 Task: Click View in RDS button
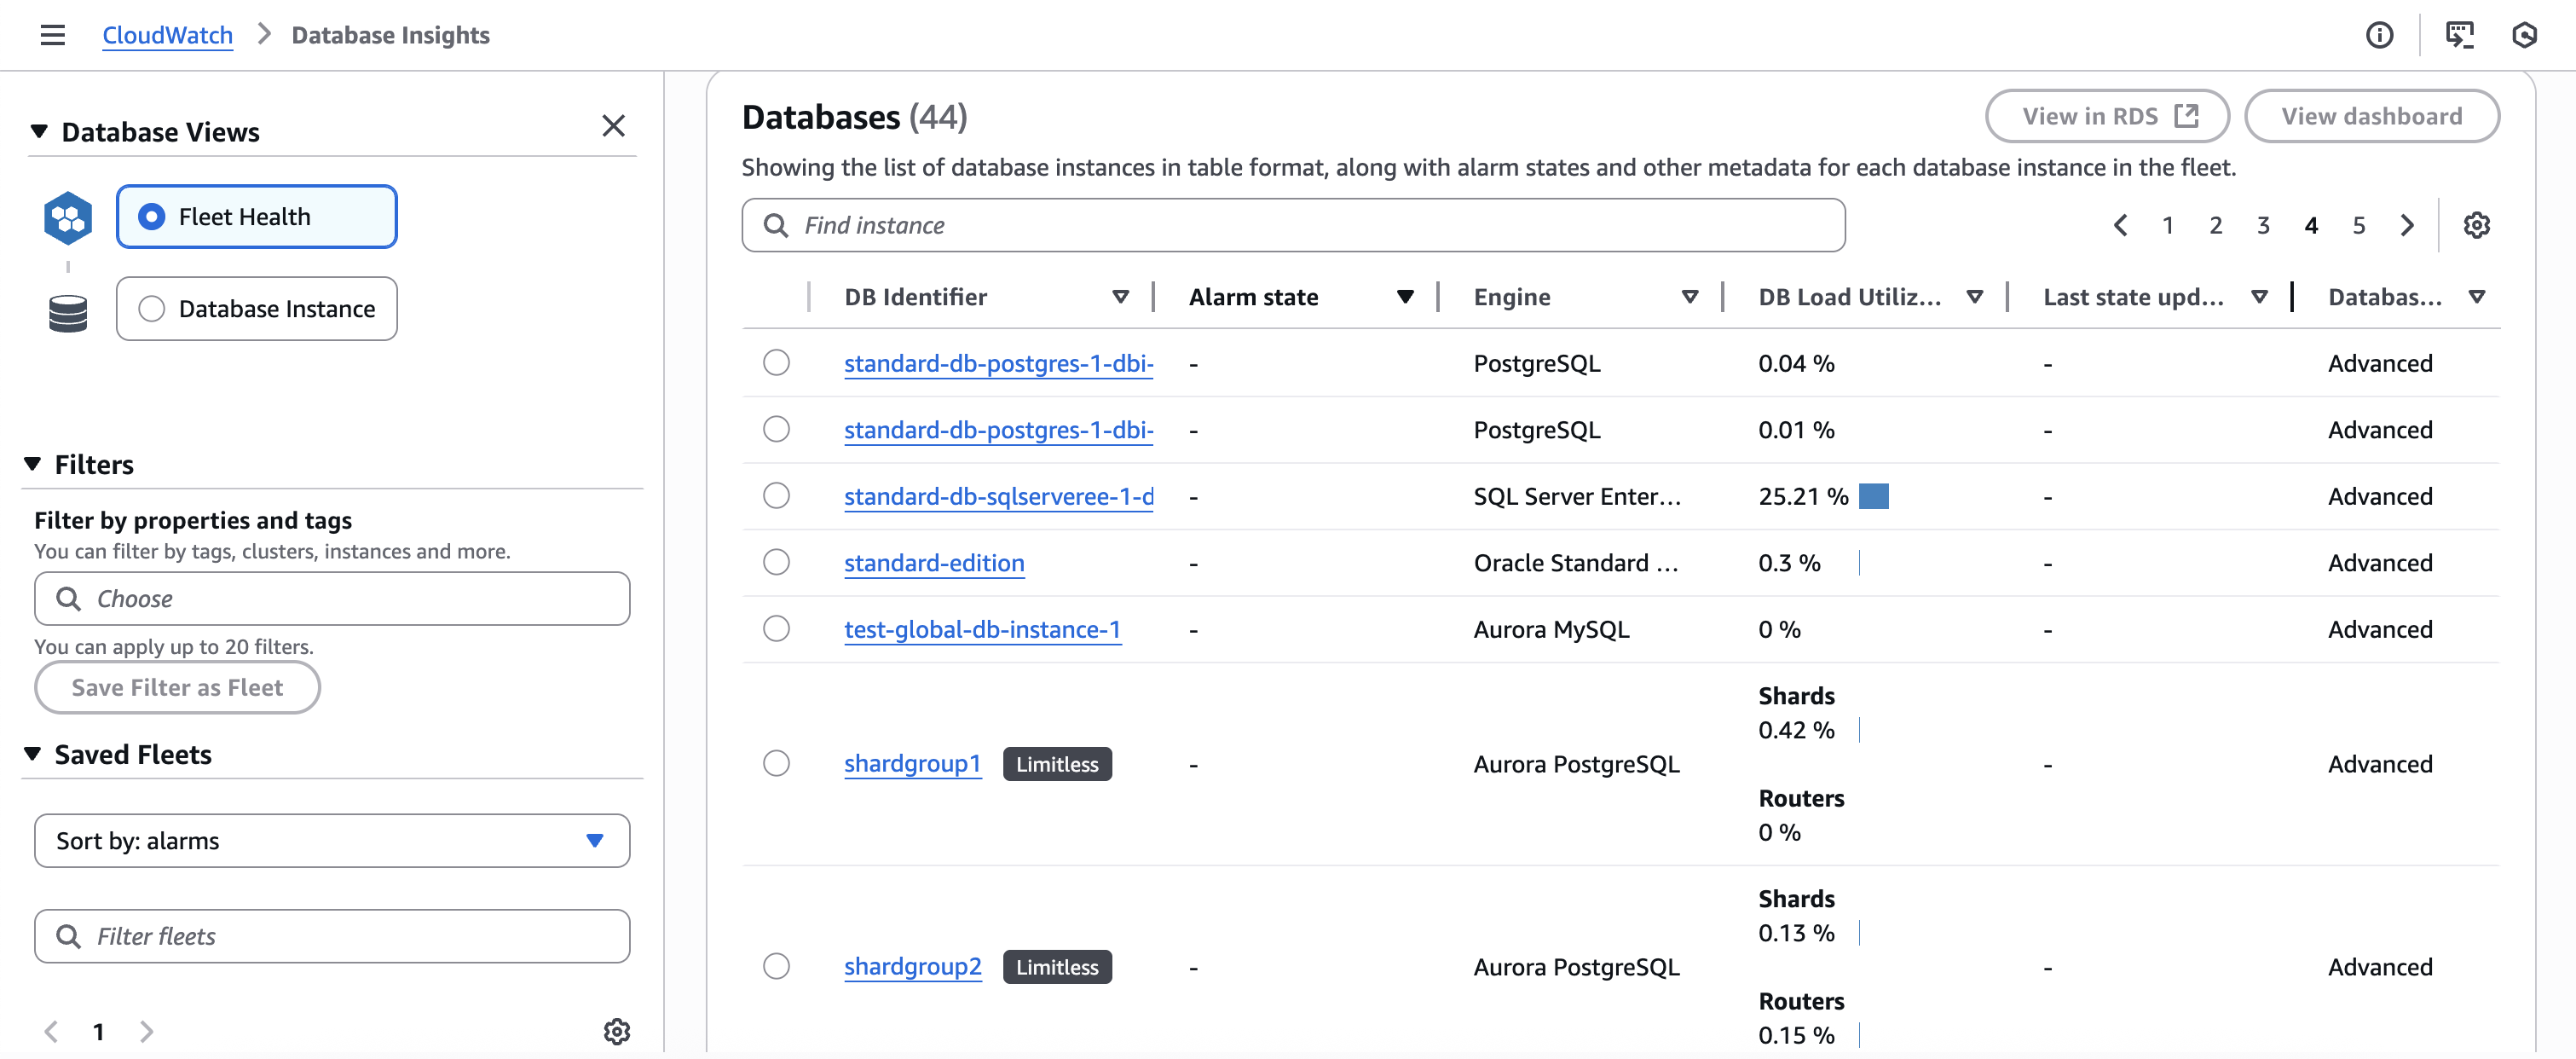tap(2107, 116)
